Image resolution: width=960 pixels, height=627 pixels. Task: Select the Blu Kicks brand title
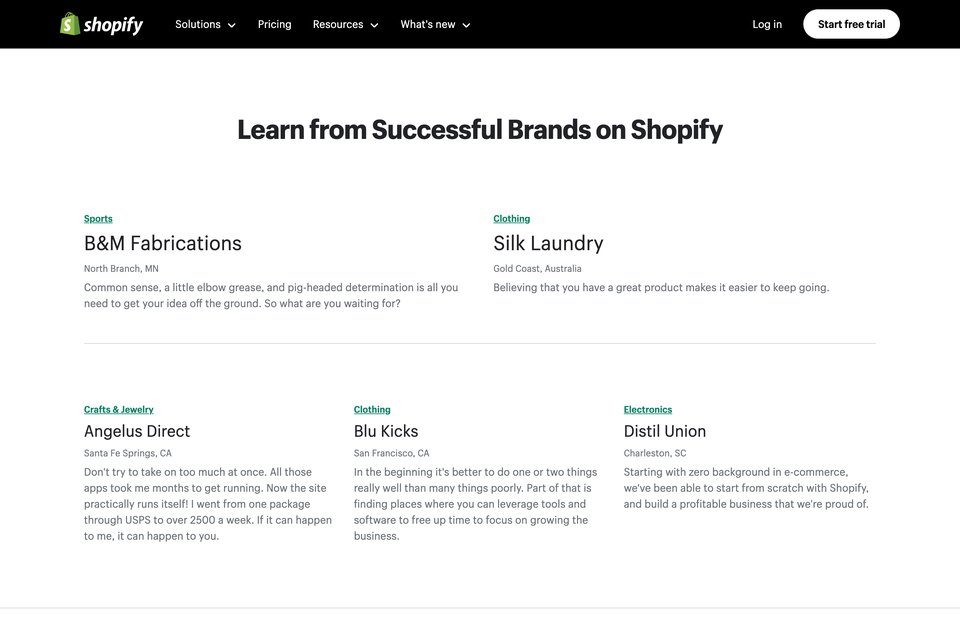point(386,431)
